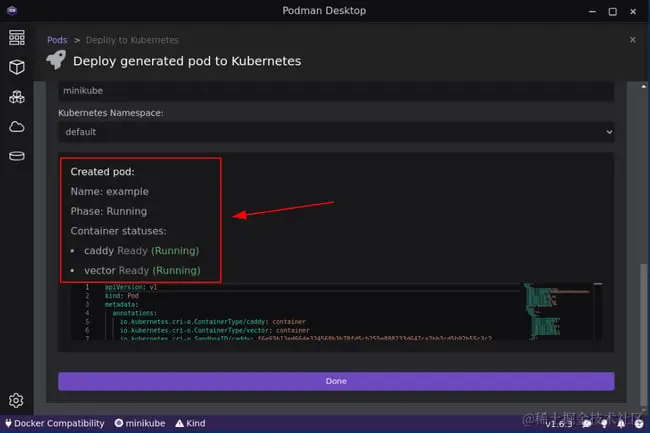Viewport: 650px width, 433px height.
Task: Open the Pods view in sidebar
Action: (x=17, y=97)
